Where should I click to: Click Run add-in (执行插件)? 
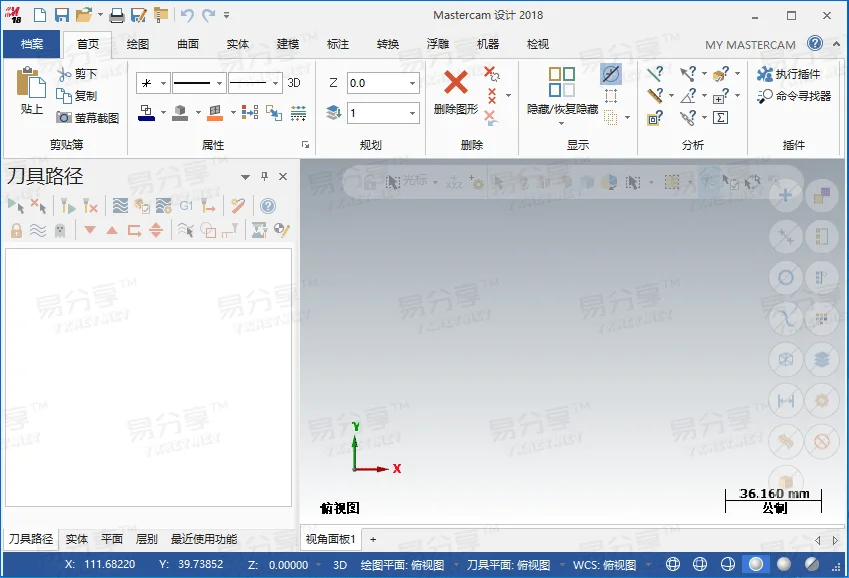(788, 74)
